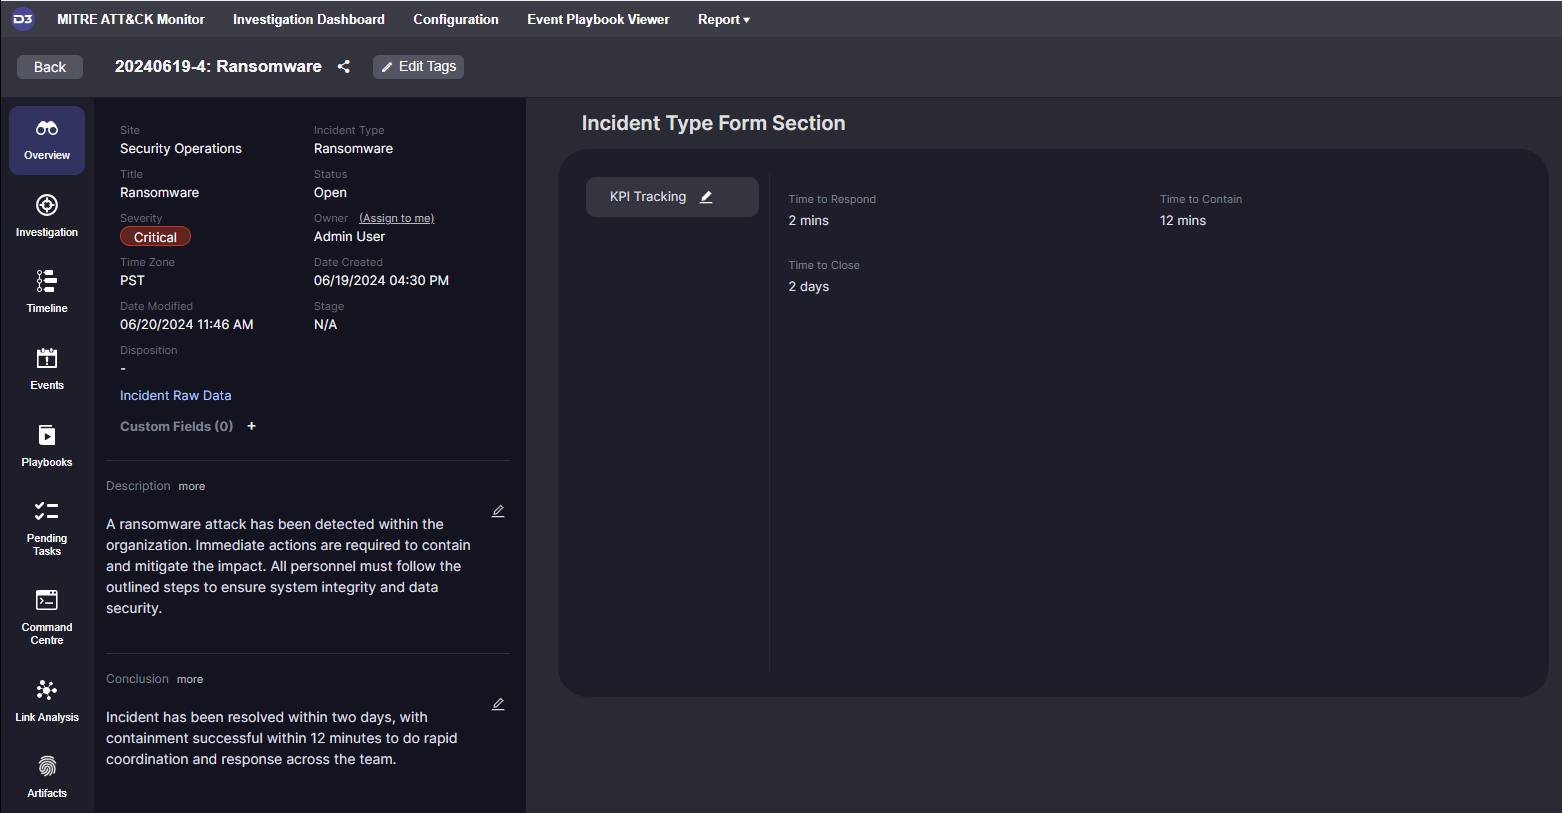Open the Timeline sidebar view
Viewport: 1562px width, 813px height.
point(47,292)
